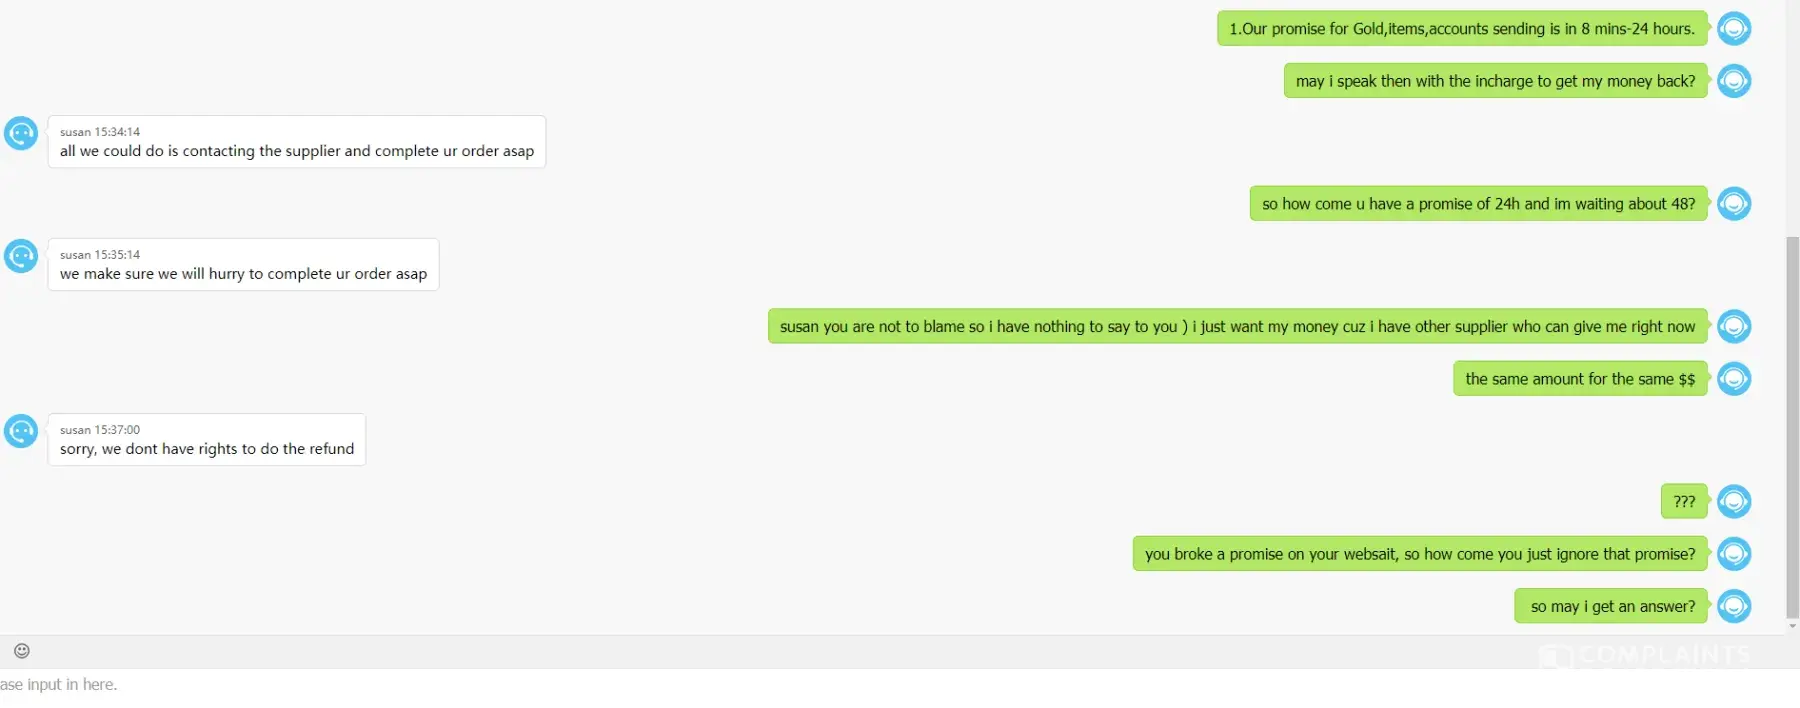
Task: Open the emoji picker smiley icon
Action: pyautogui.click(x=22, y=651)
